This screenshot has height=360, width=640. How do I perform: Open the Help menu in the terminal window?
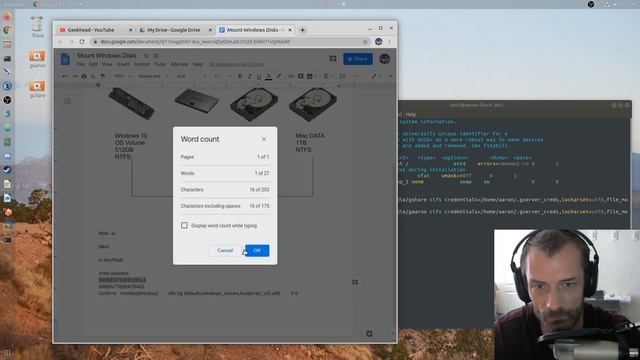click(x=411, y=114)
